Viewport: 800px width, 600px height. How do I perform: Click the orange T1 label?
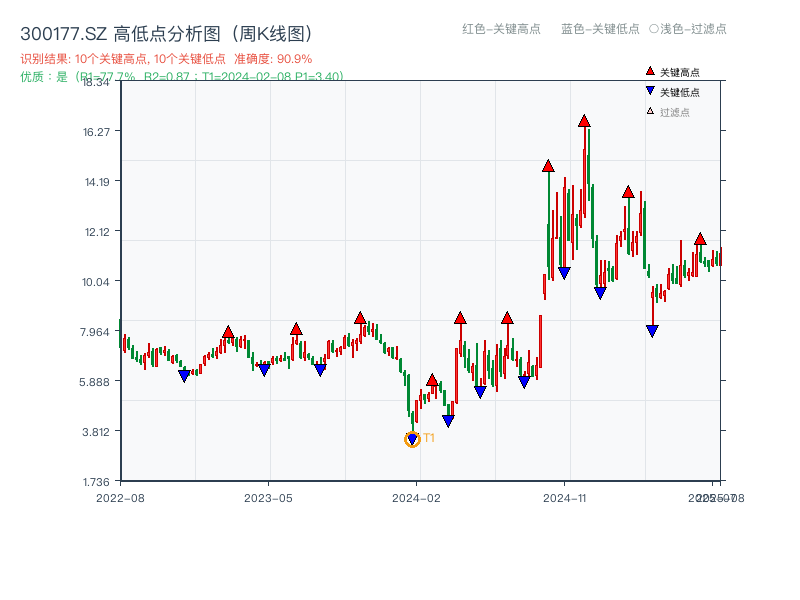(429, 438)
